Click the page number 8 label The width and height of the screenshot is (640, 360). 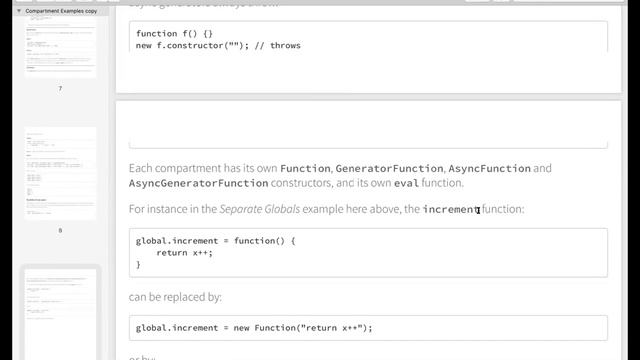[x=60, y=231]
